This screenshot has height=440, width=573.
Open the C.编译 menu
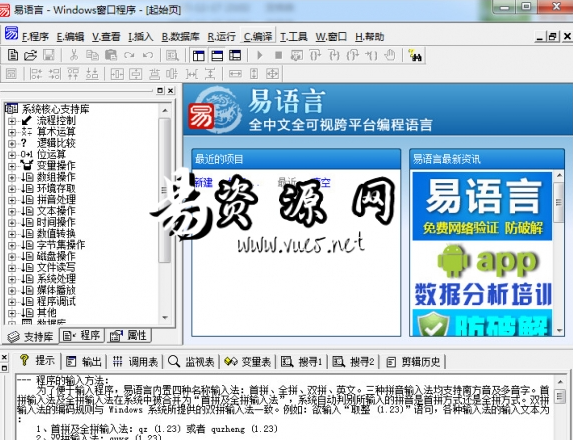258,37
